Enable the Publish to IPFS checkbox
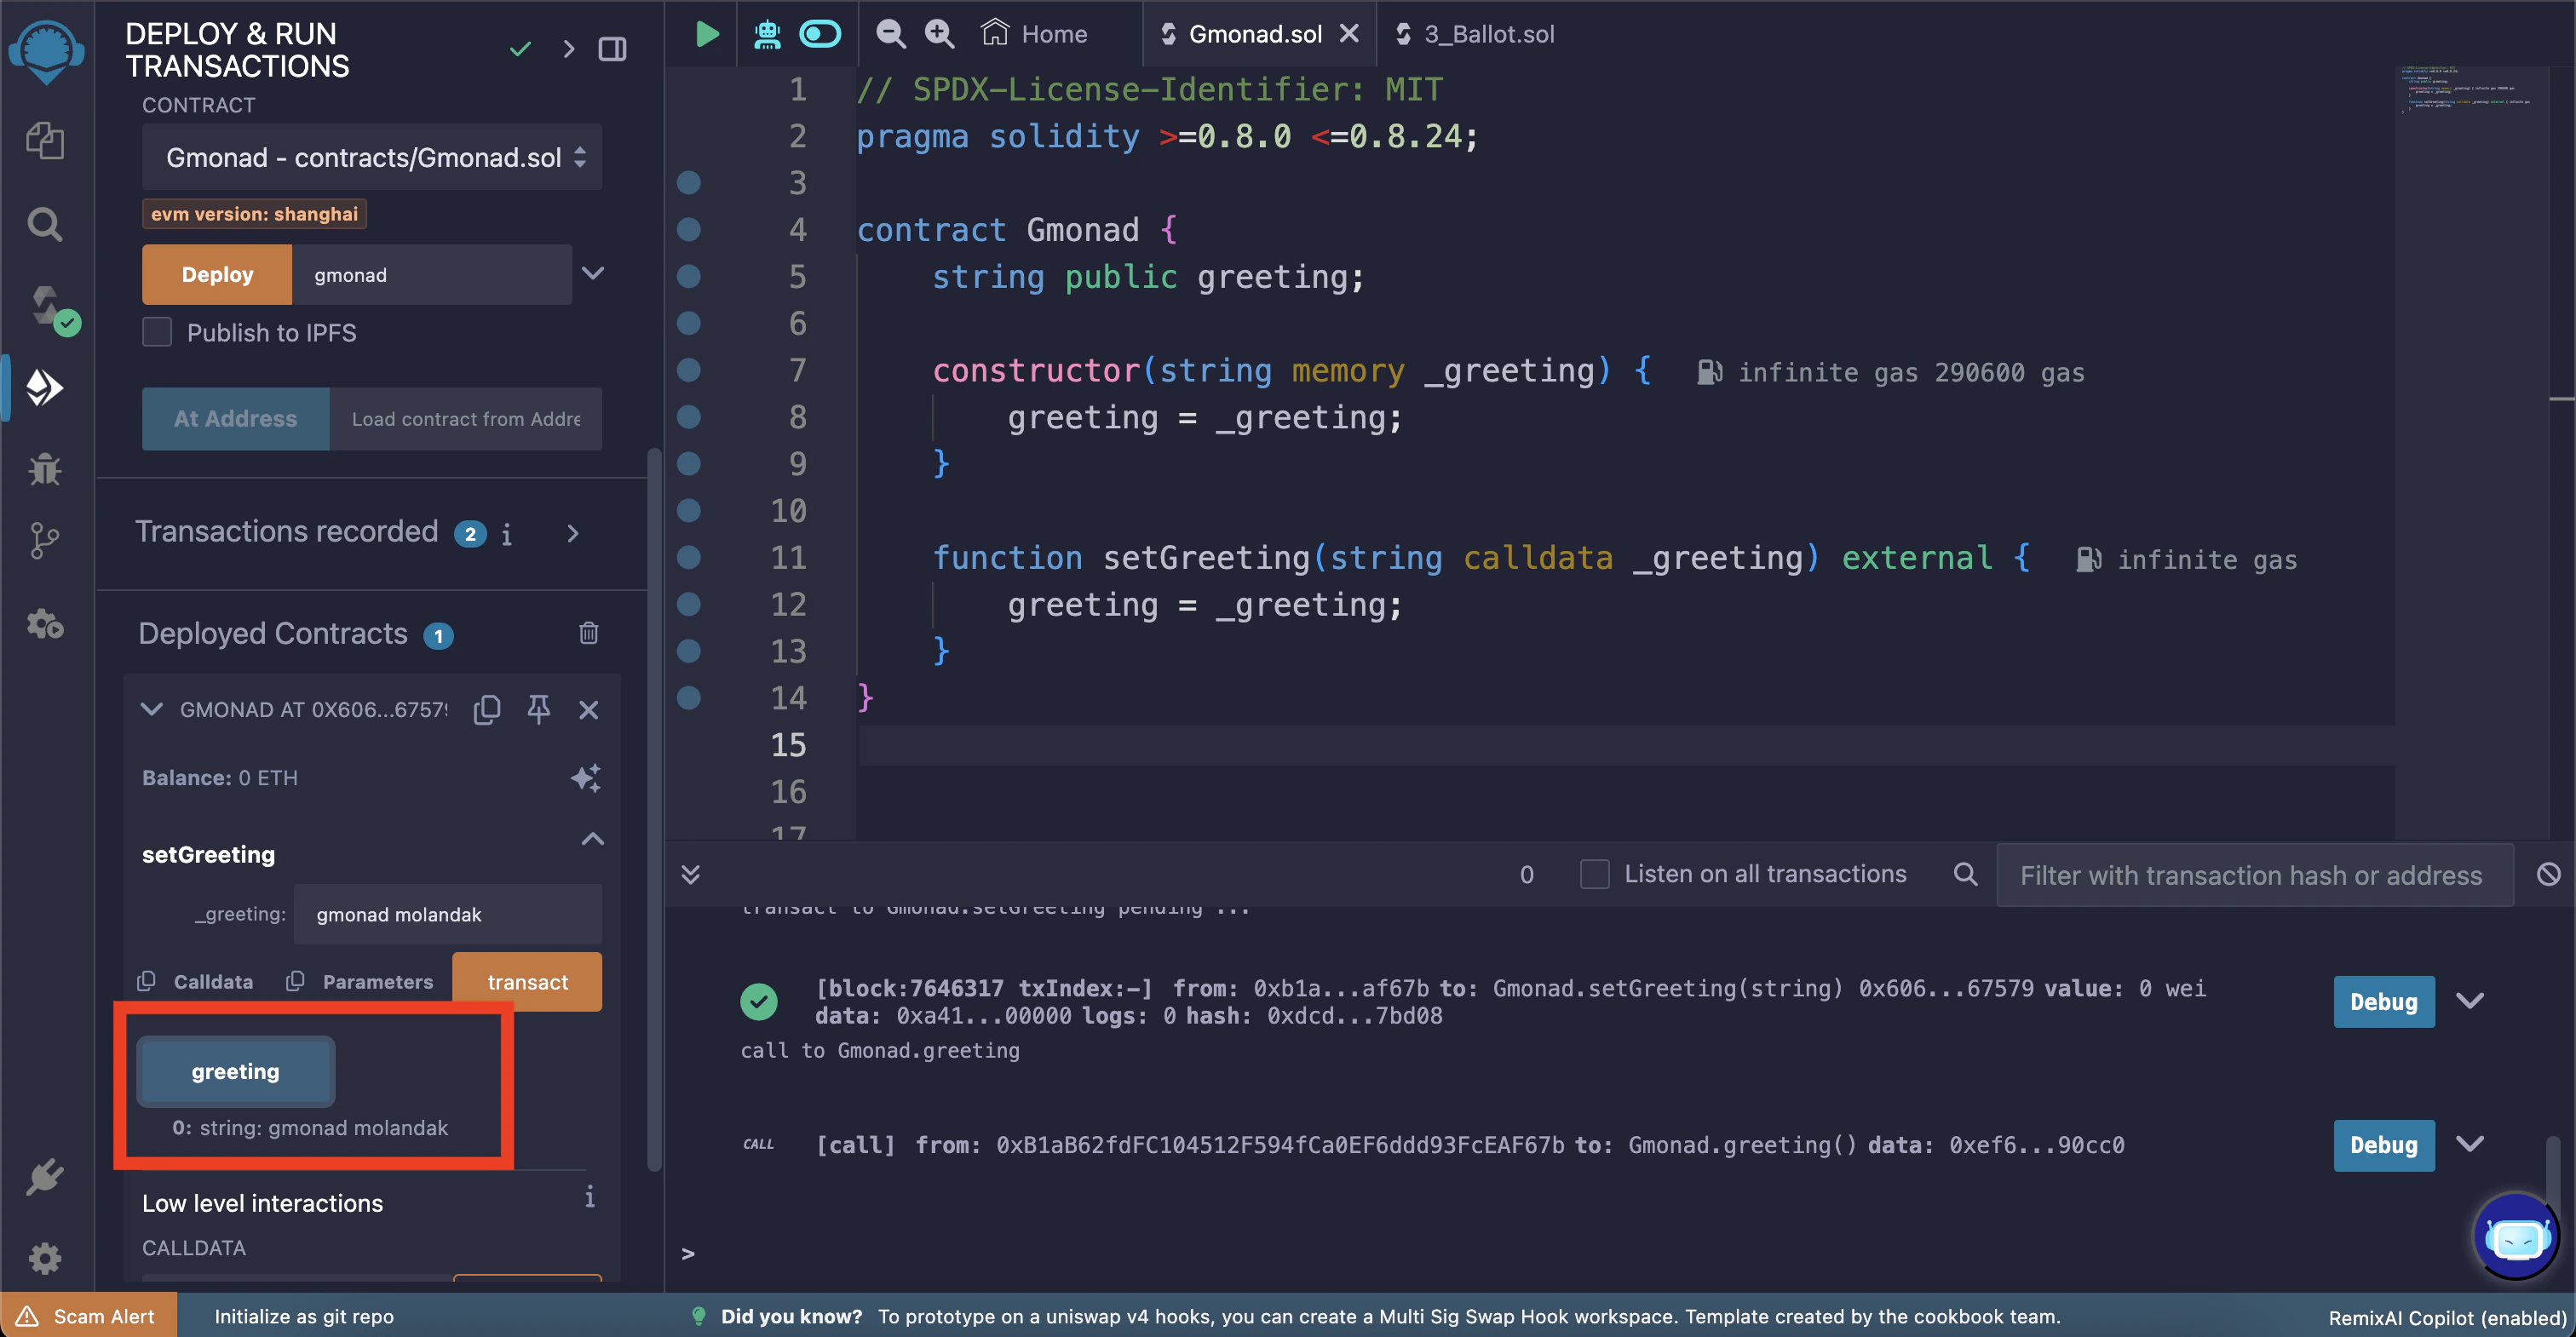This screenshot has height=1337, width=2576. tap(157, 332)
